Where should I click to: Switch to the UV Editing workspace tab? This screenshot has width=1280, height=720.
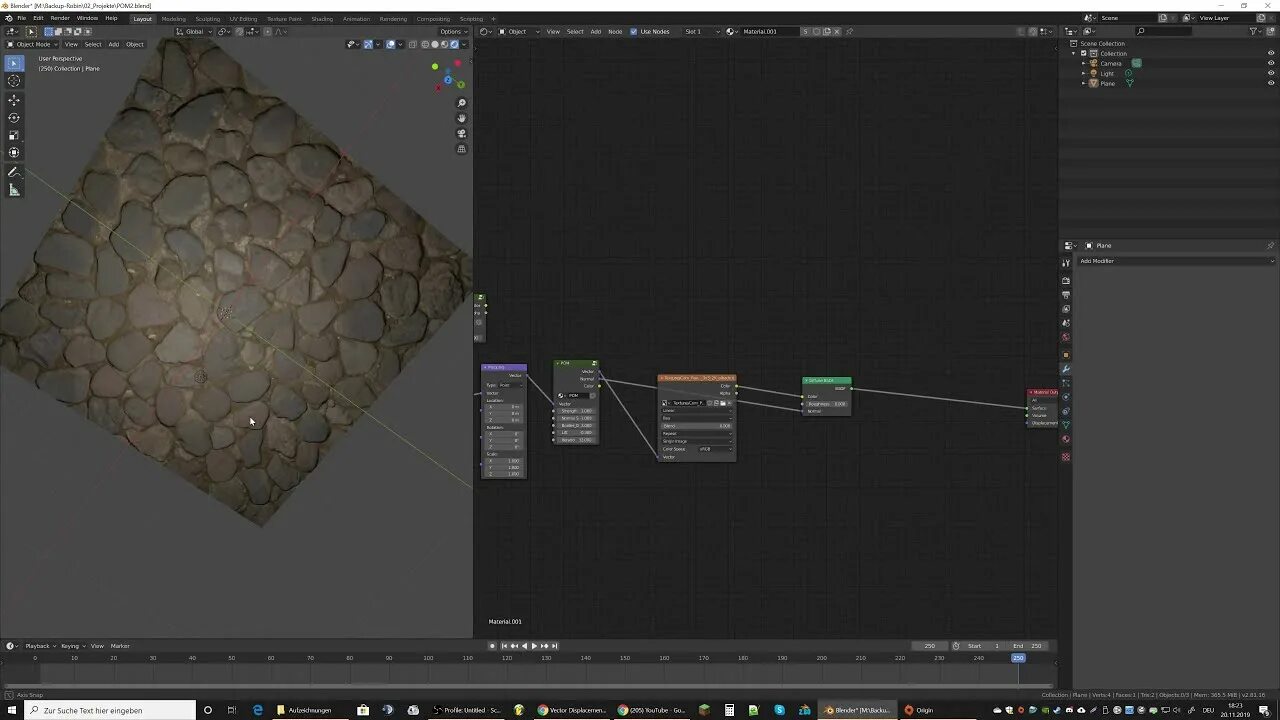[243, 18]
